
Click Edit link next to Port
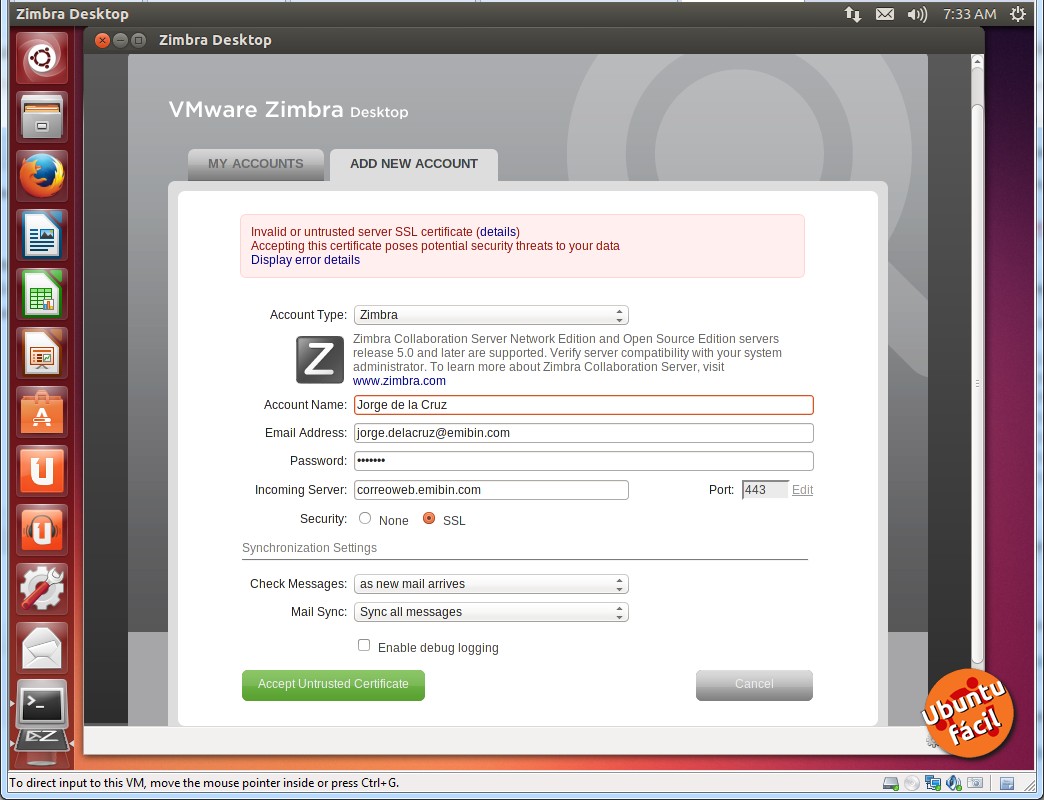coord(802,490)
